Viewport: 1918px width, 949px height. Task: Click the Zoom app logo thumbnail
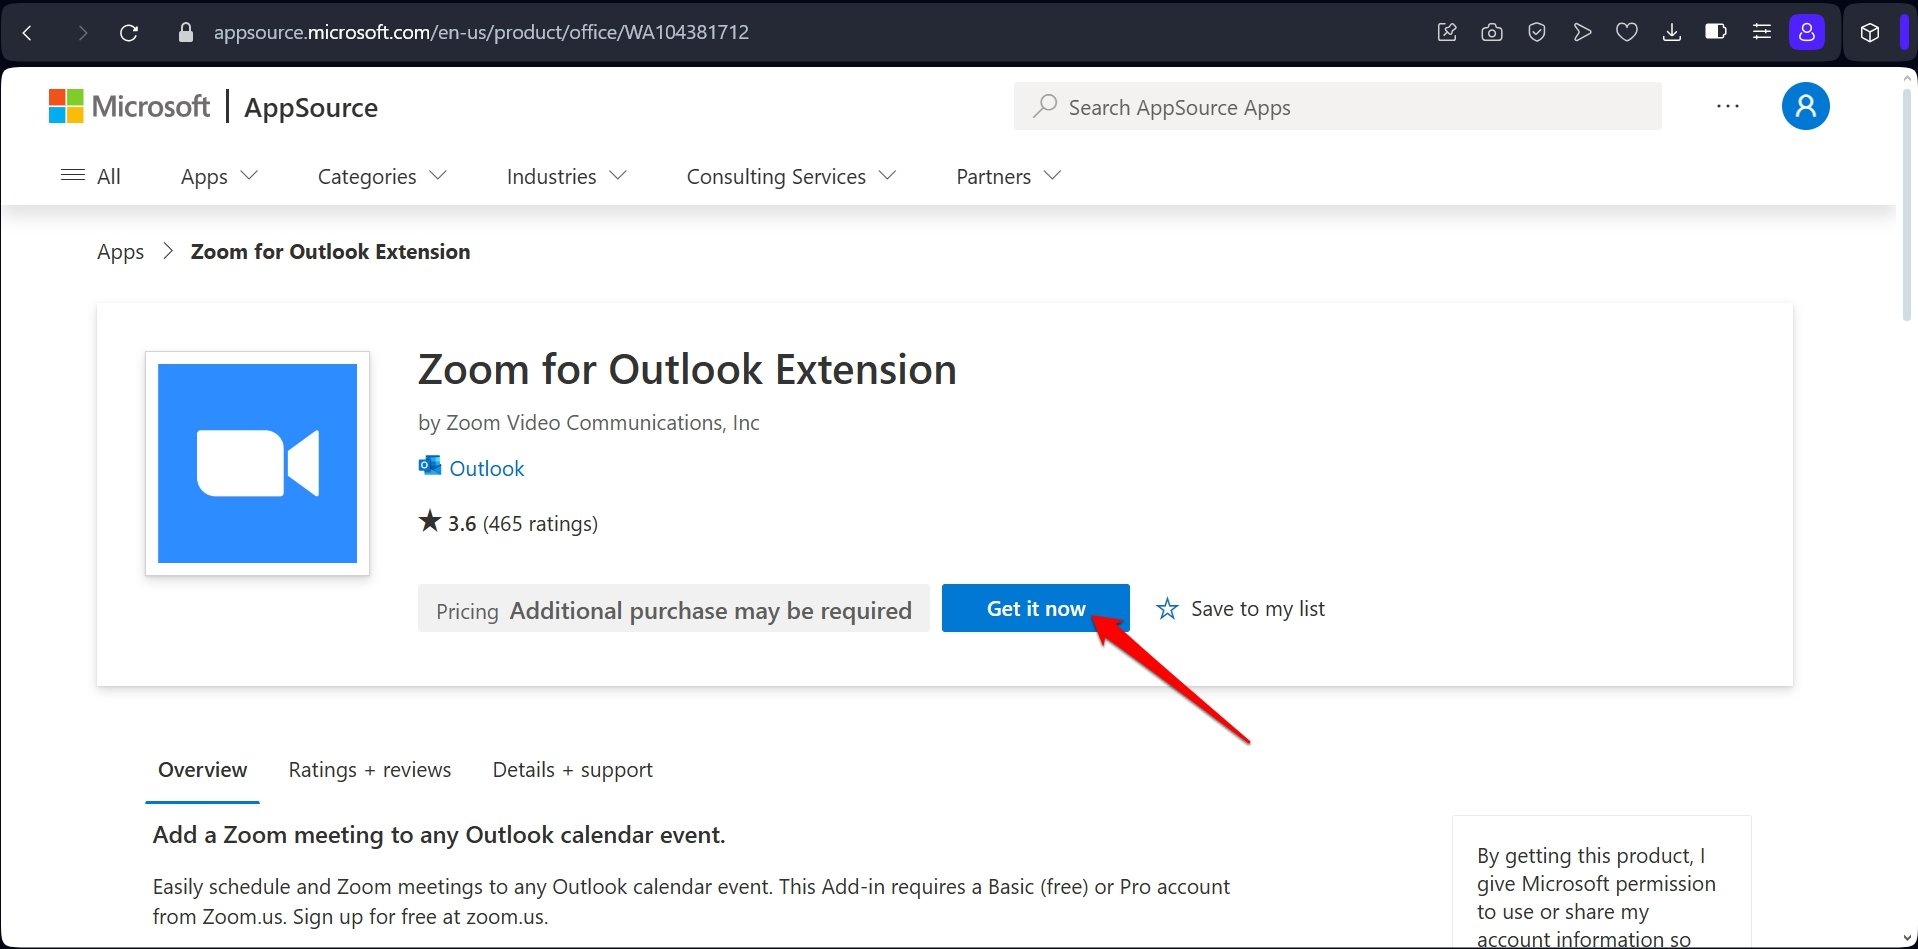tap(258, 463)
